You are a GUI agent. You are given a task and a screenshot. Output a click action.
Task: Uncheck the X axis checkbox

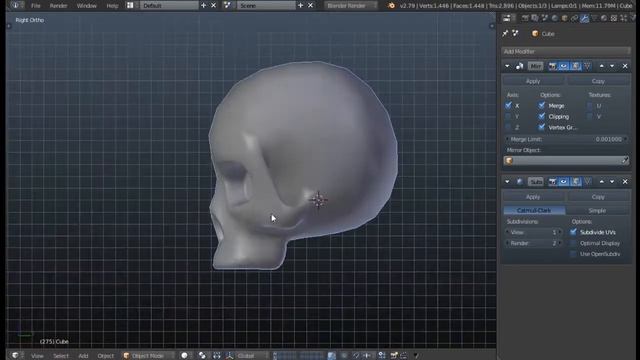click(509, 105)
